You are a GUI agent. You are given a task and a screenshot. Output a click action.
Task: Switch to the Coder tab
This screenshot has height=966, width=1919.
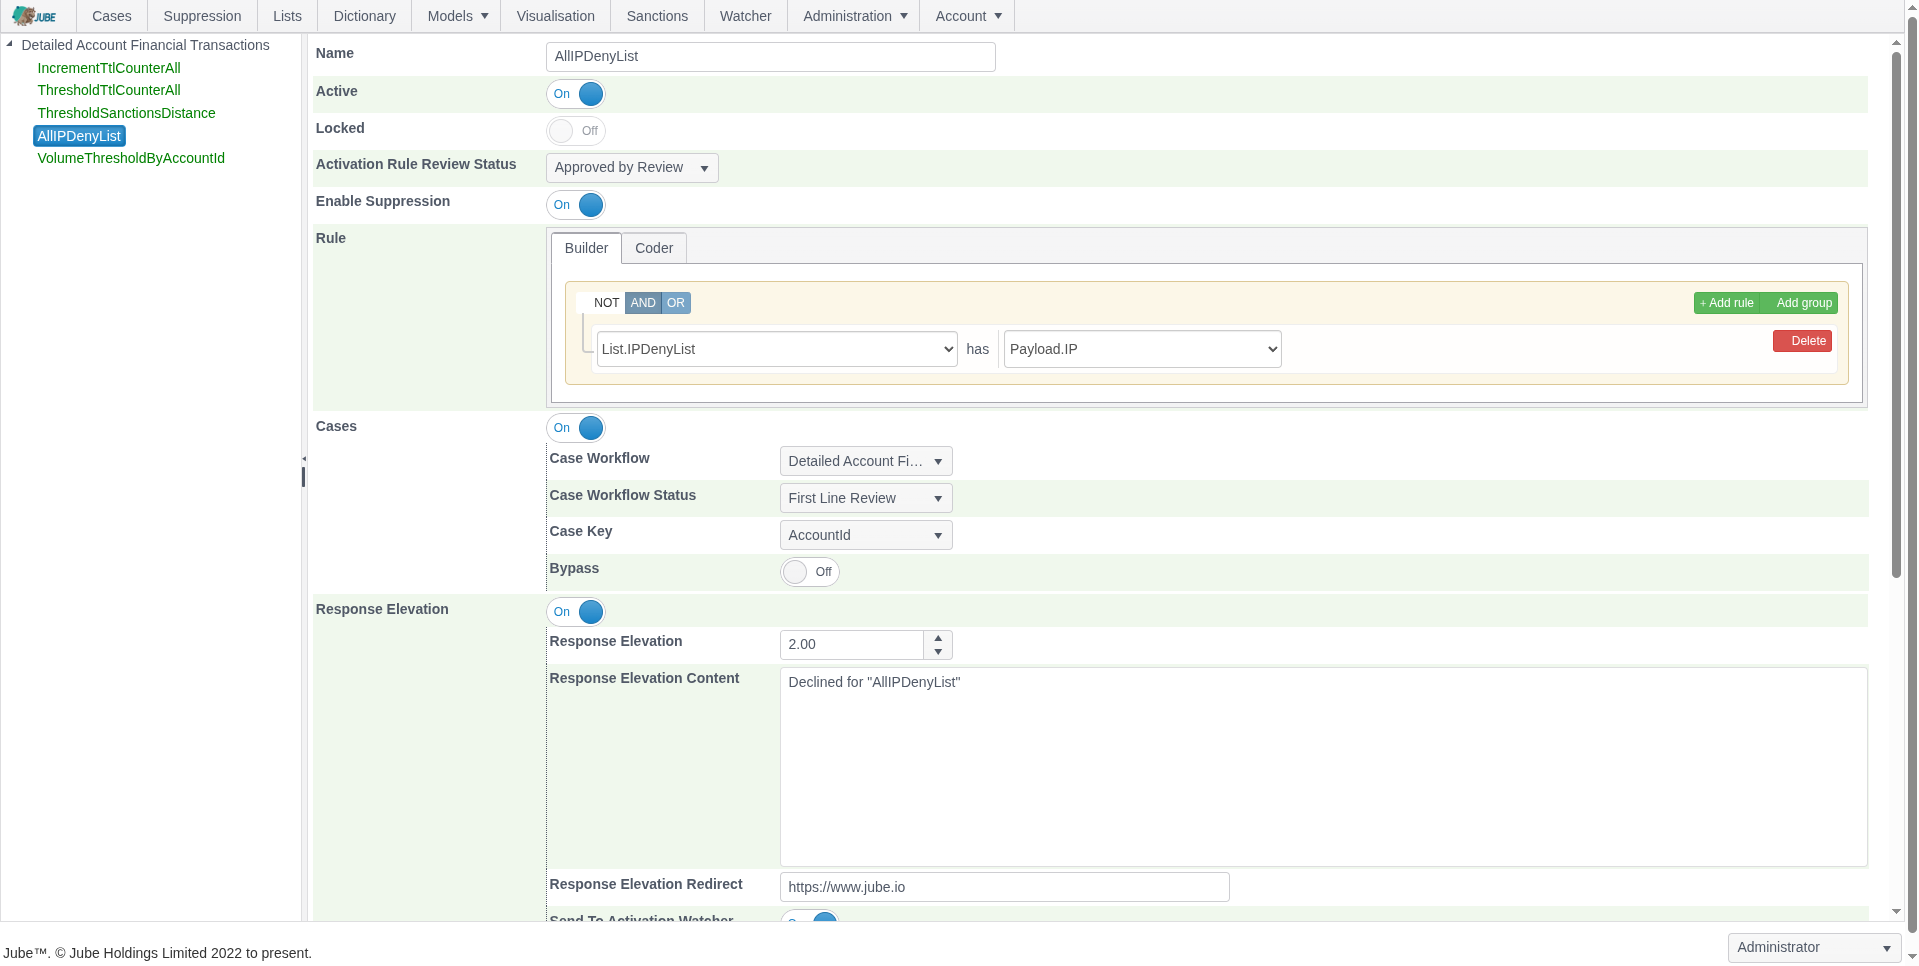tap(653, 248)
